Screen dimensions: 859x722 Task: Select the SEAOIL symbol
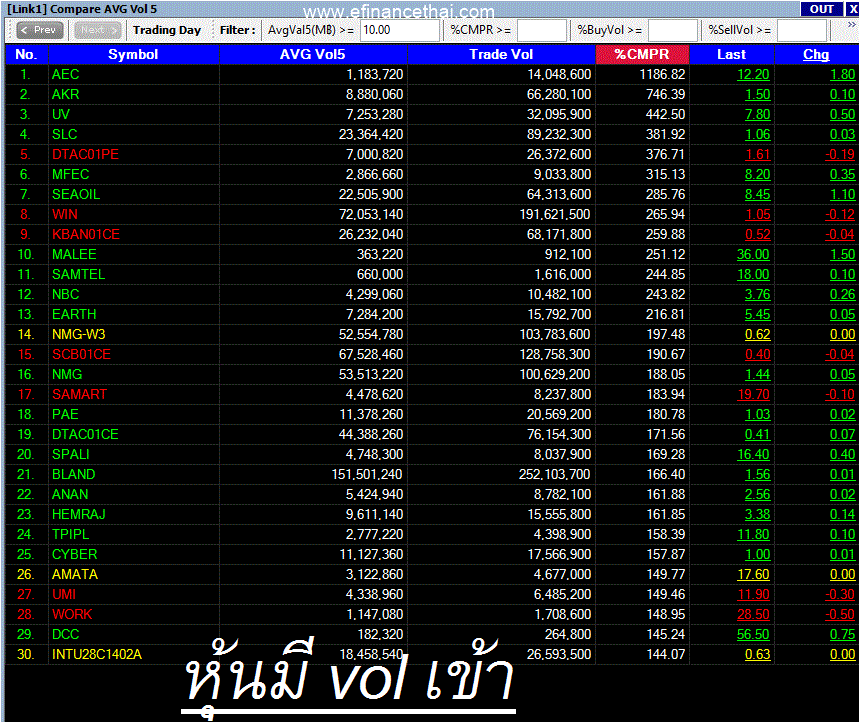pos(76,194)
